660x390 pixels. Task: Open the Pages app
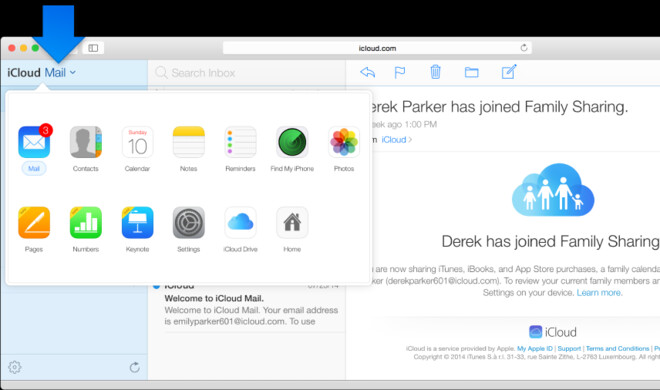[34, 223]
